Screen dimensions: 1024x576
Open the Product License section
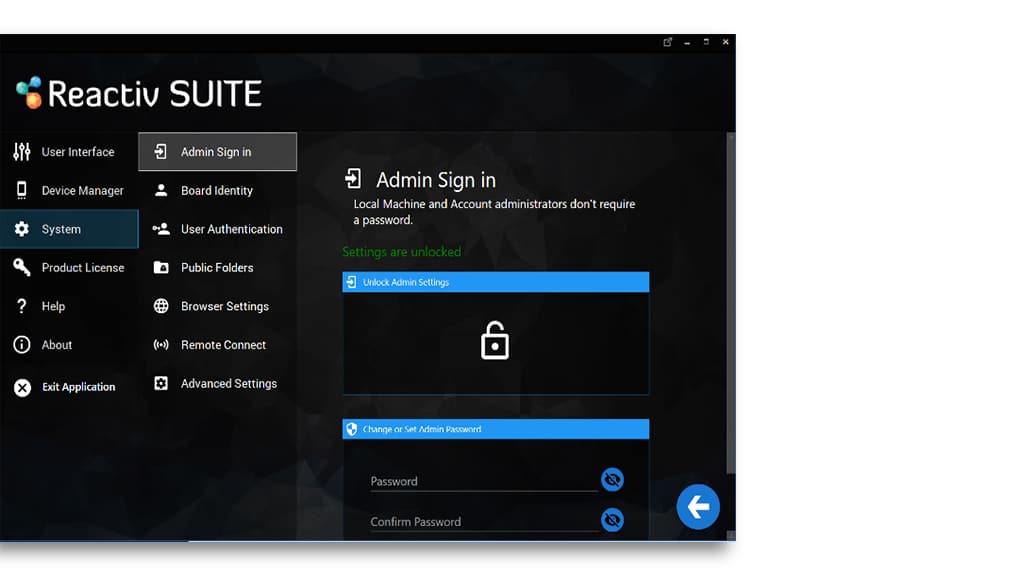coord(69,267)
